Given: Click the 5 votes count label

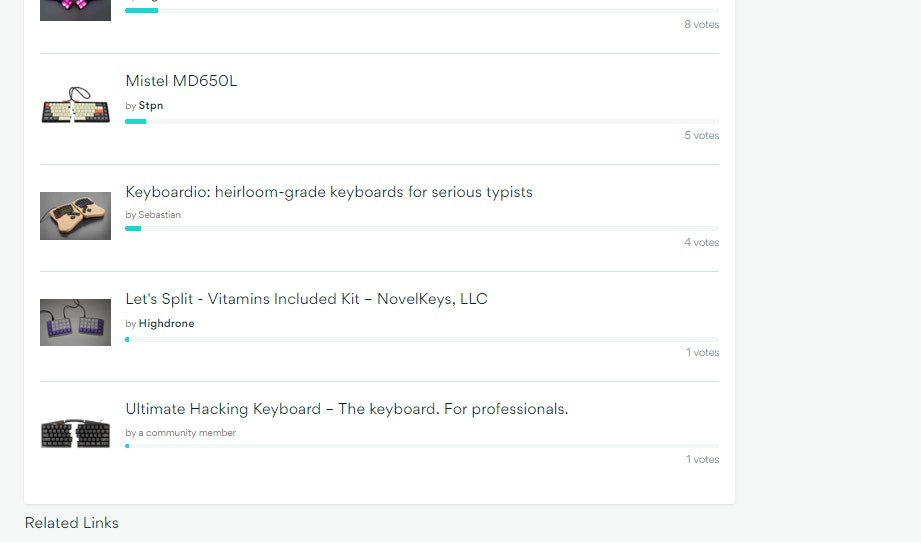Looking at the screenshot, I should (701, 136).
